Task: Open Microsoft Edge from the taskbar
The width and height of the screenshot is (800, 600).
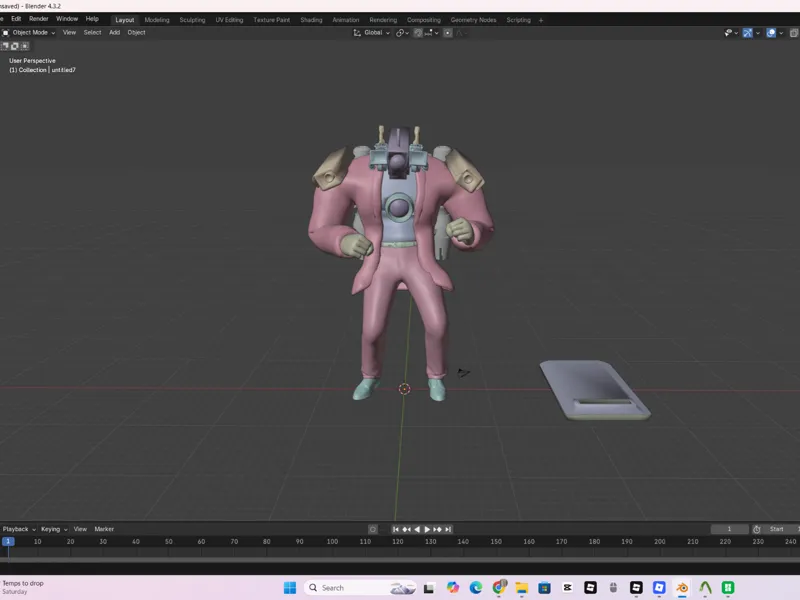Action: click(x=476, y=588)
